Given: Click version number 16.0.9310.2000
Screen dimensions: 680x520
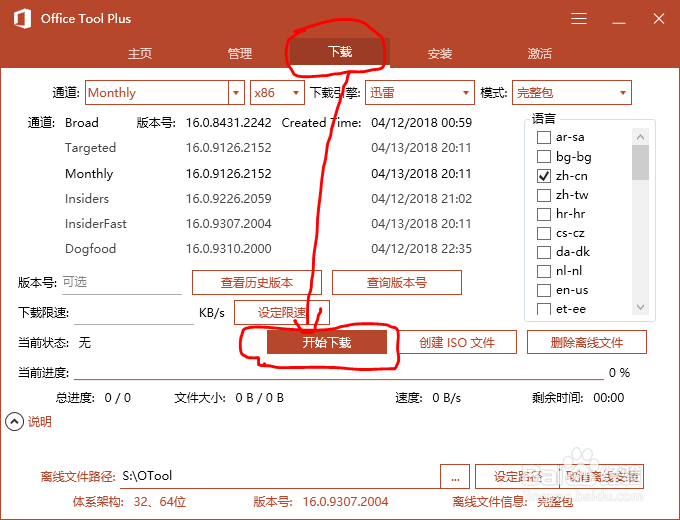Looking at the screenshot, I should (229, 249).
